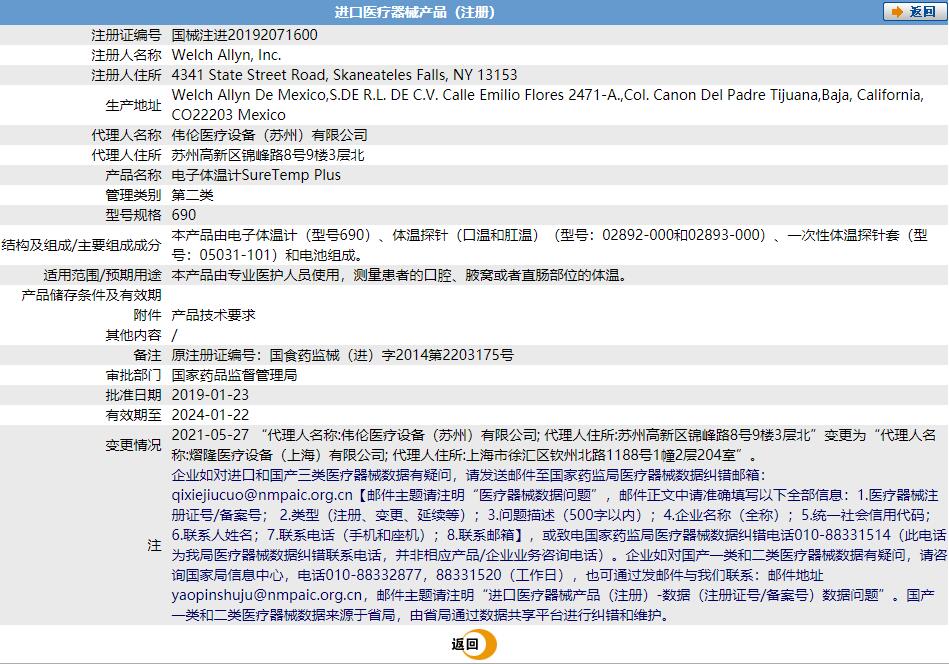The width and height of the screenshot is (949, 664).
Task: Click the 其他内容 slash value
Action: coord(174,335)
